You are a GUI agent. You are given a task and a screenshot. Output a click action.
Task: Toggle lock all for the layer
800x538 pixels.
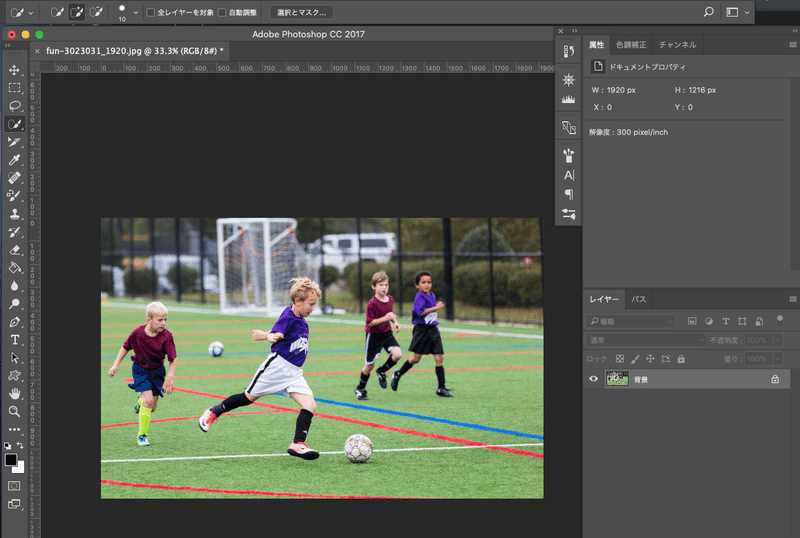681,359
